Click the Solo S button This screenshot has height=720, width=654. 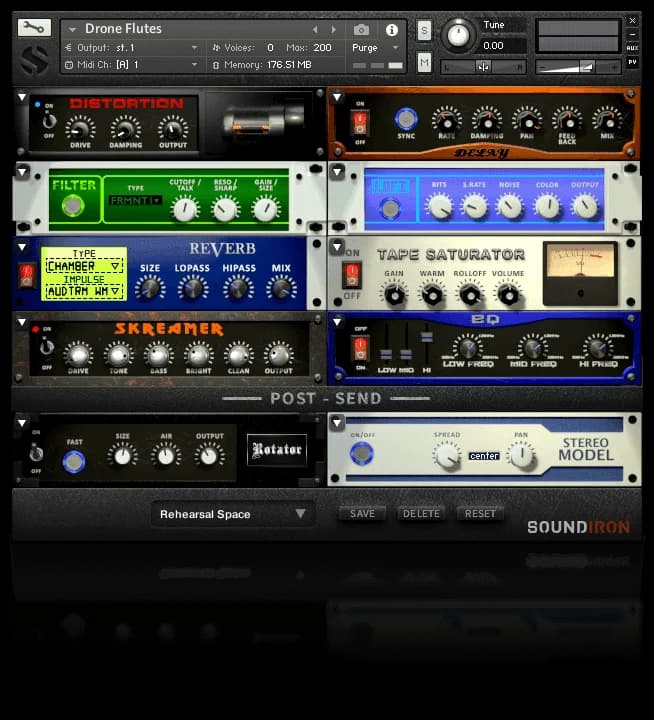(x=424, y=30)
